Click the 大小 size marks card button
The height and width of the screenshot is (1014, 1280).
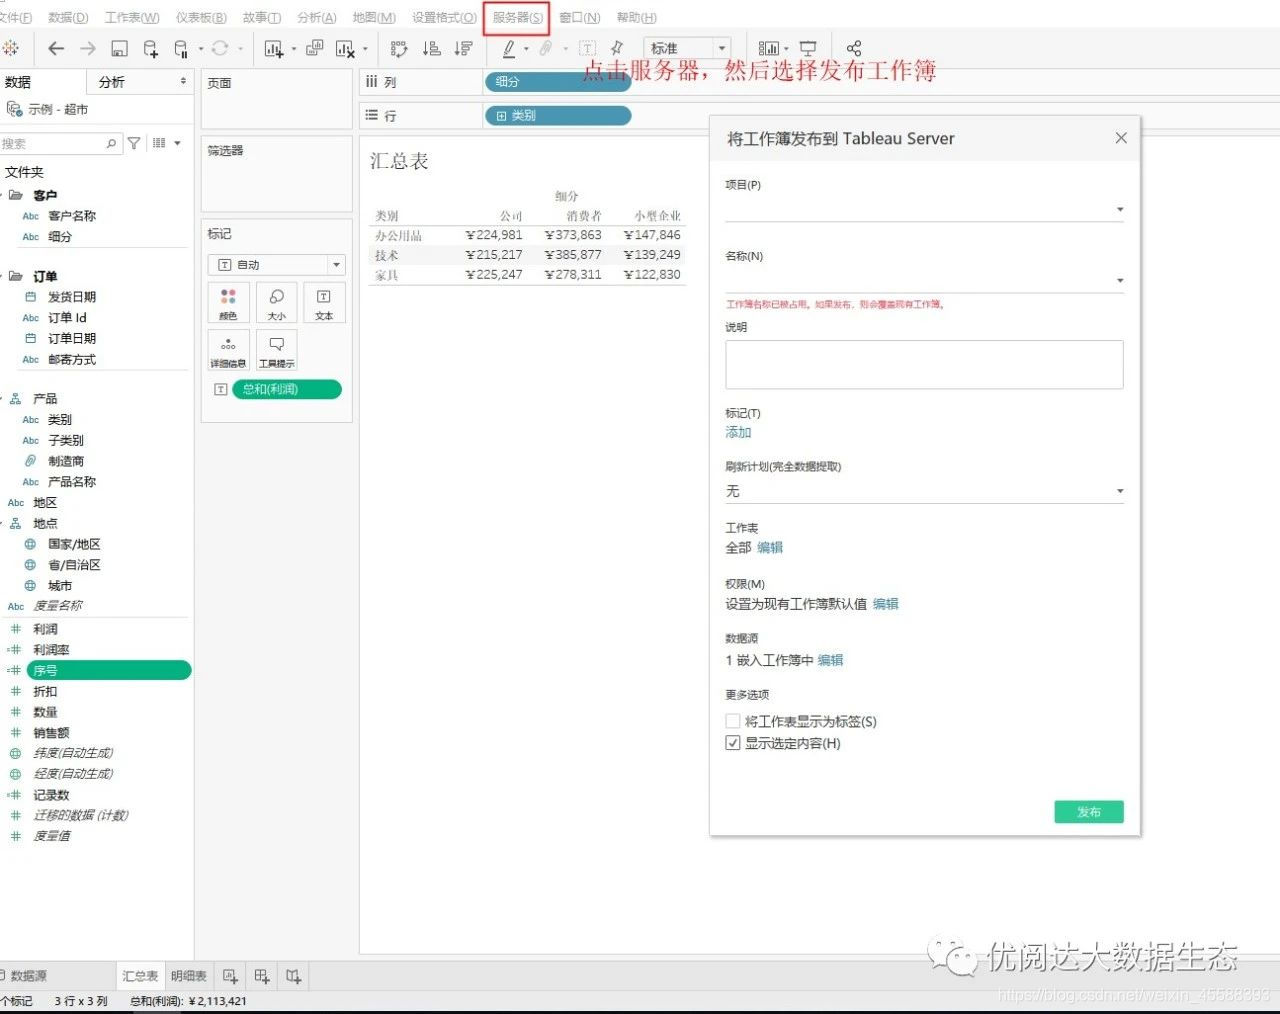pyautogui.click(x=276, y=302)
